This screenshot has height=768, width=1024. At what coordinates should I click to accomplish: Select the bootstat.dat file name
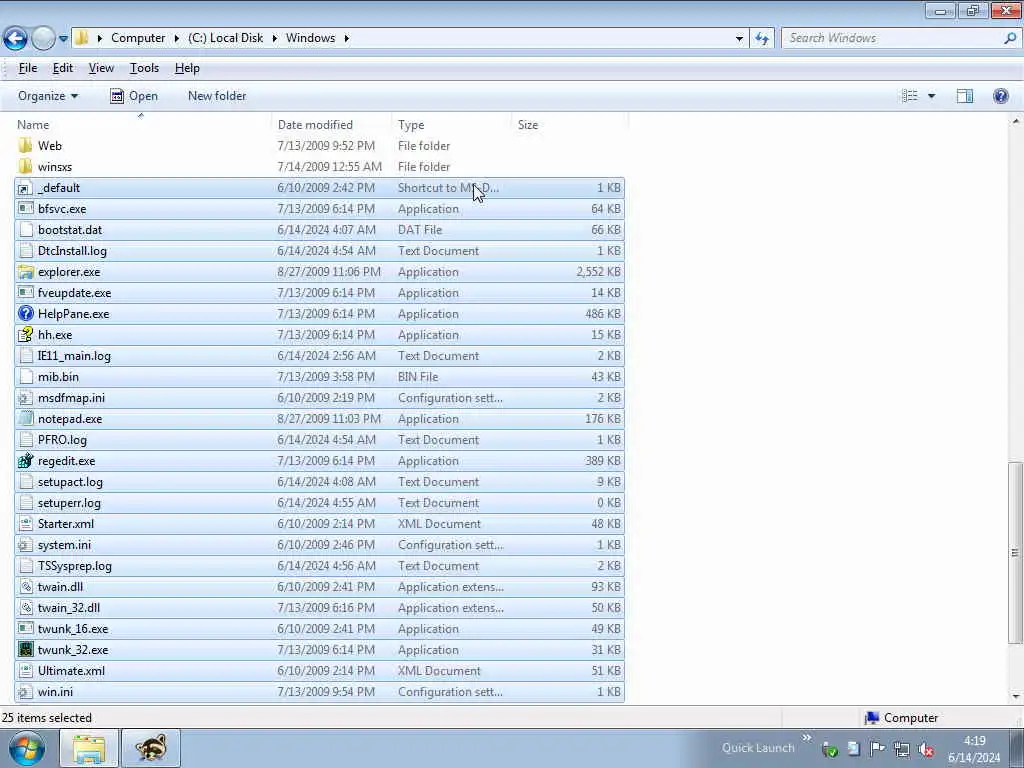pyautogui.click(x=70, y=230)
